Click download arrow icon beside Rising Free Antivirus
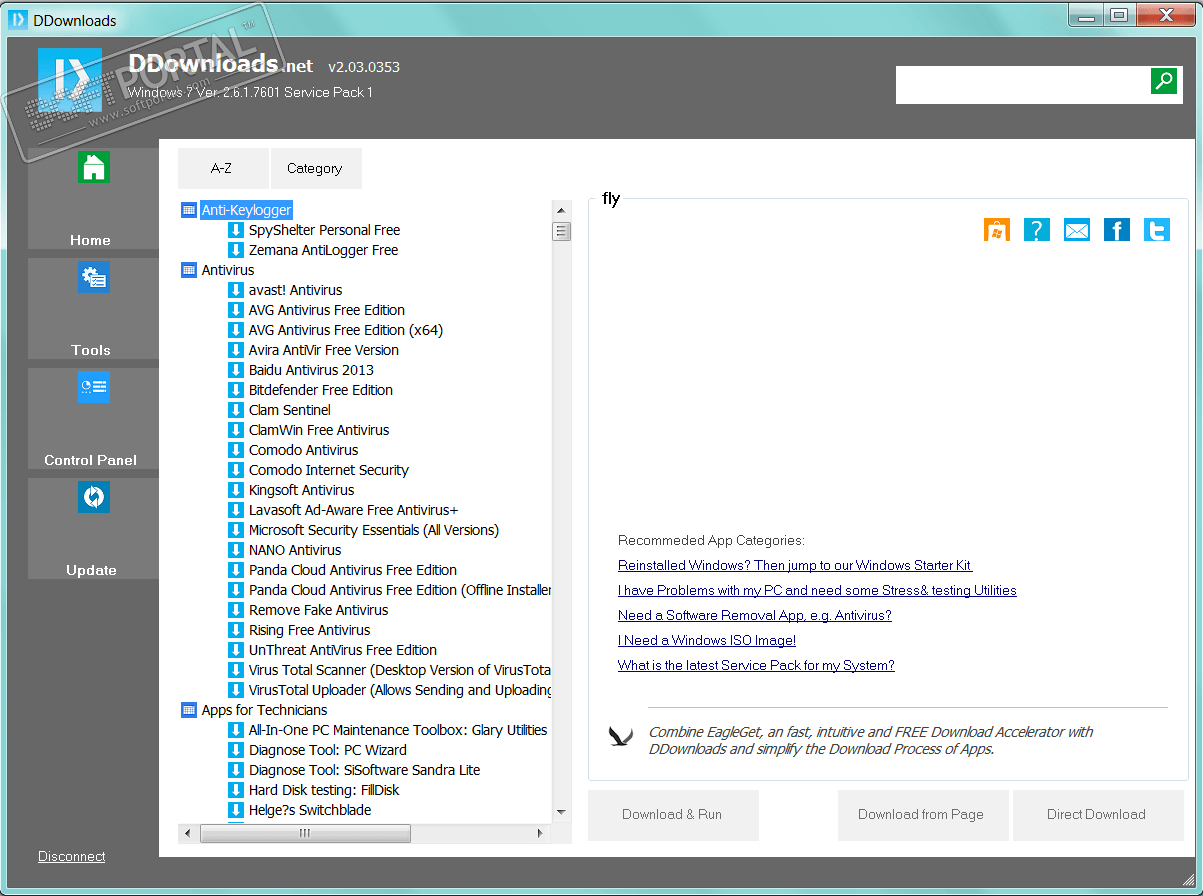The image size is (1203, 896). point(236,630)
